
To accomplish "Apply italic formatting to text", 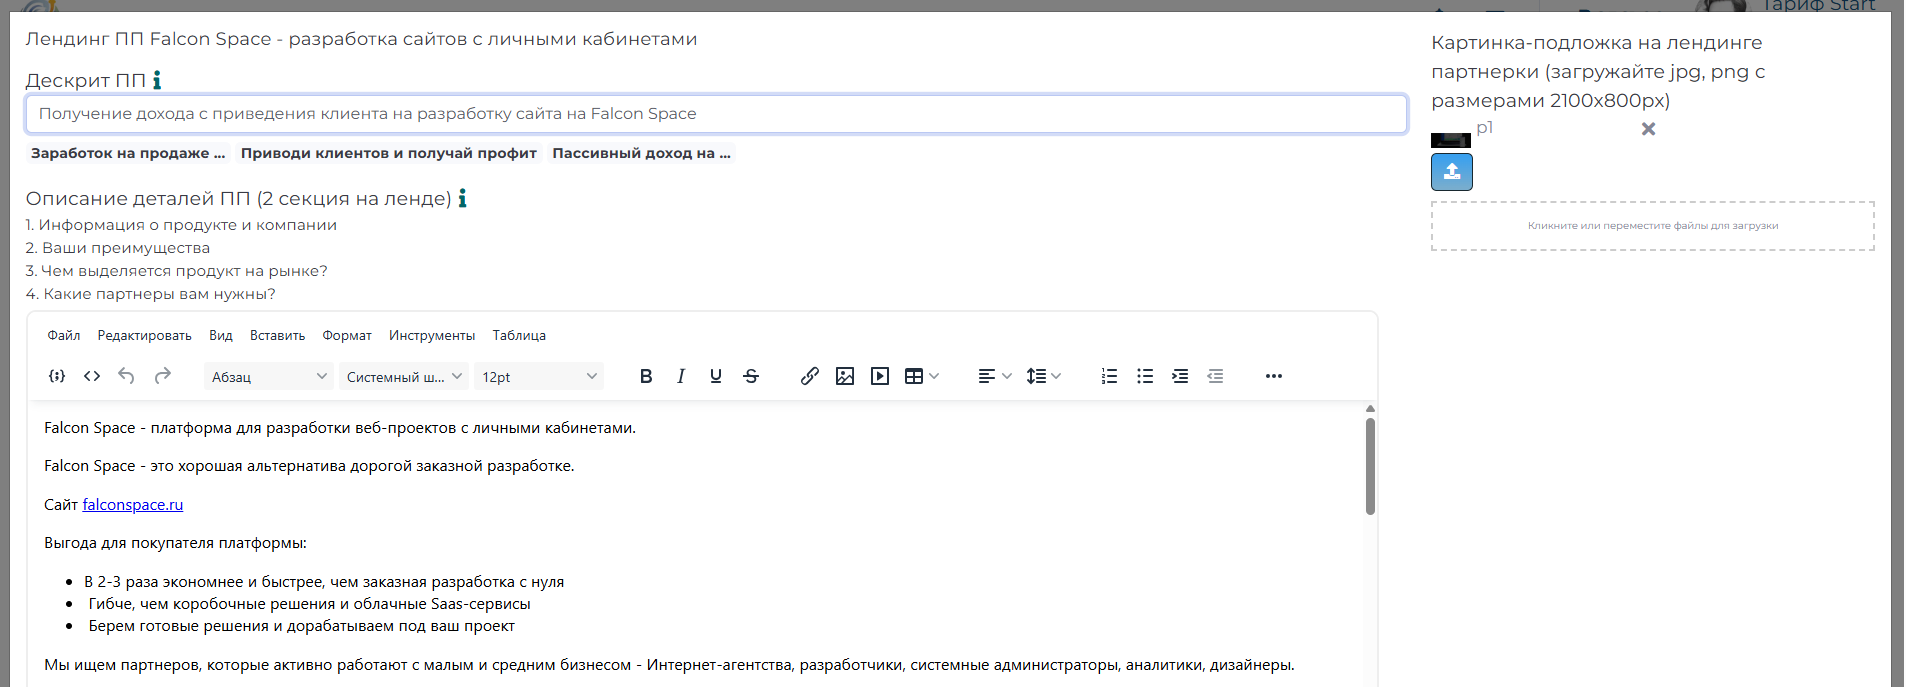I will coord(681,376).
